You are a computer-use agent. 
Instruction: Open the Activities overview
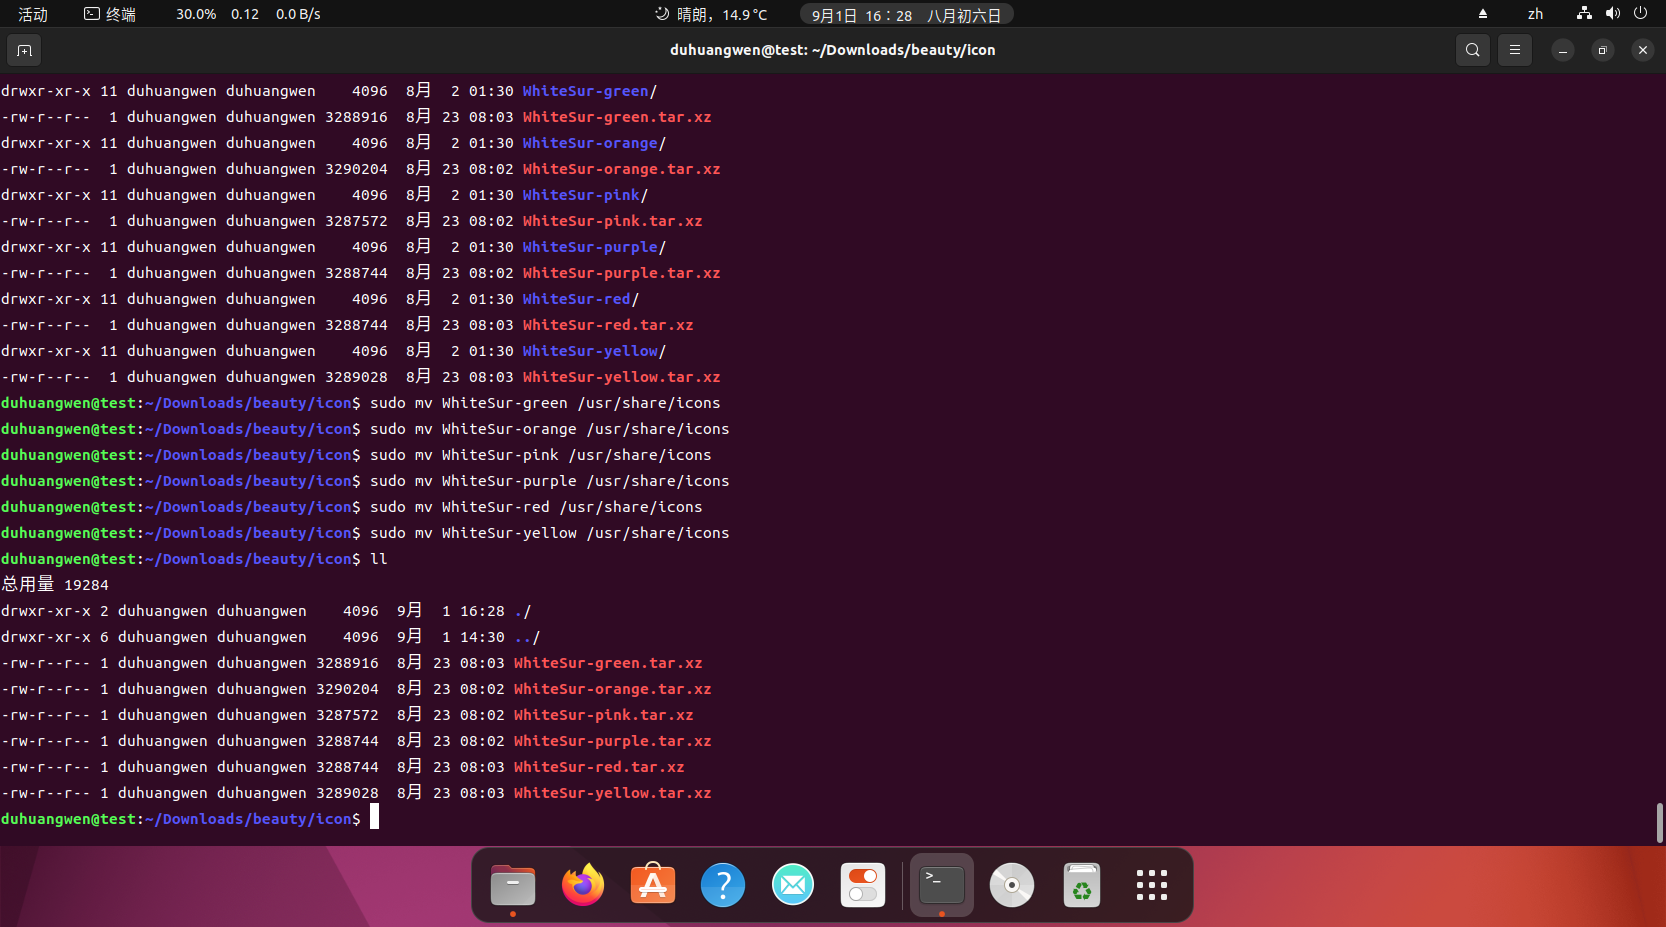(33, 14)
